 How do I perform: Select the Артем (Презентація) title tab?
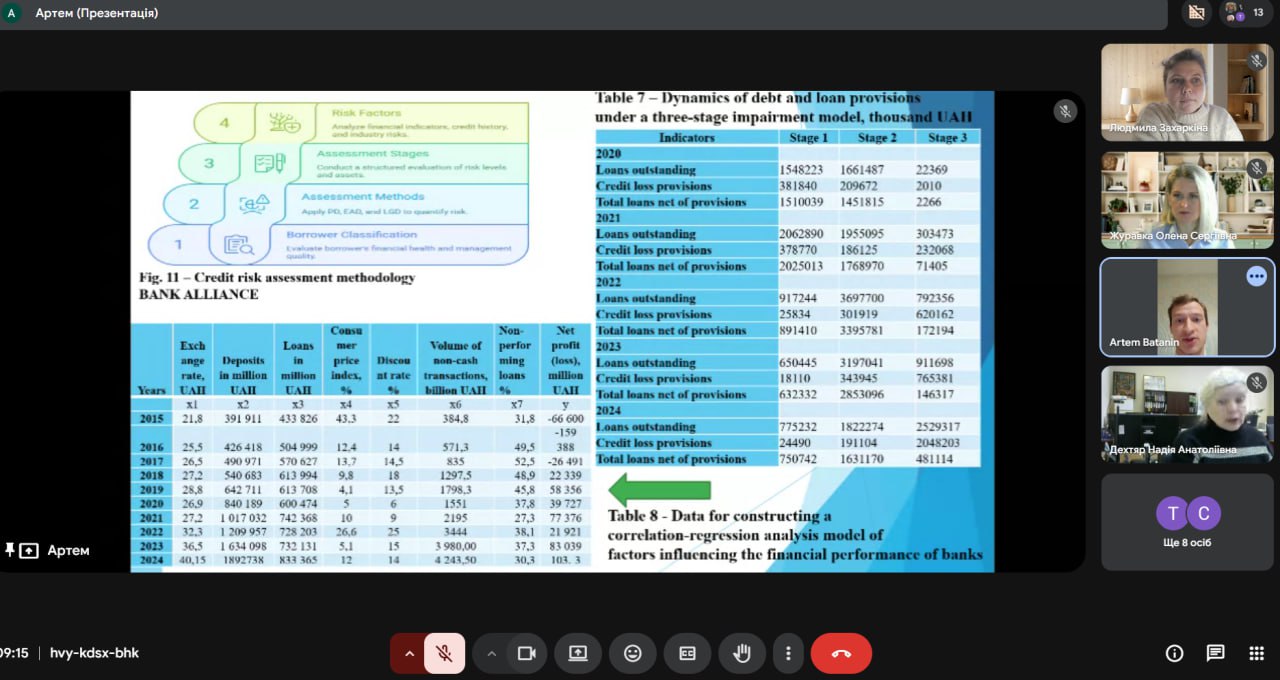click(x=96, y=13)
